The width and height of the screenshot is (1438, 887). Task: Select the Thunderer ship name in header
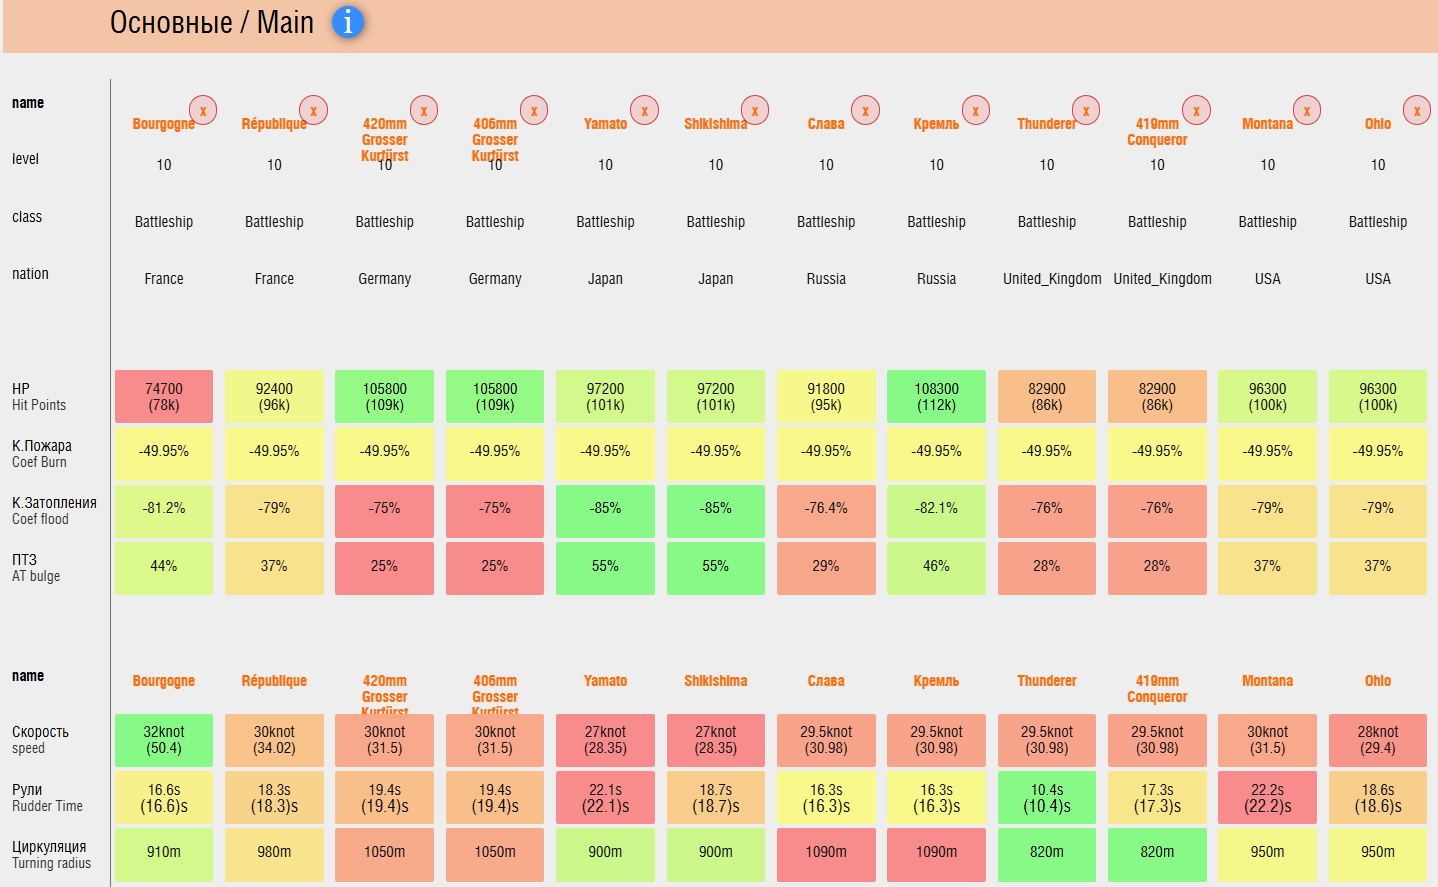pyautogui.click(x=1046, y=124)
